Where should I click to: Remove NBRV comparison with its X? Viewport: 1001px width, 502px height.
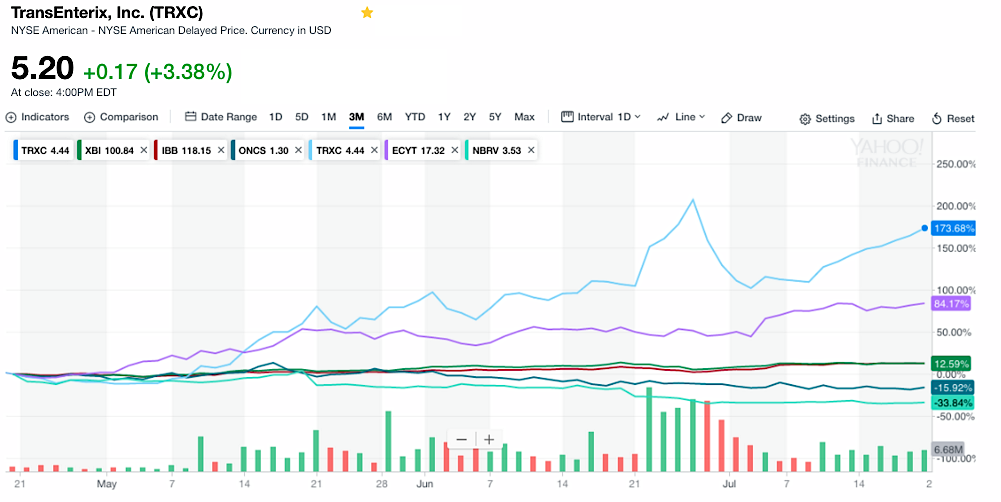[x=531, y=151]
